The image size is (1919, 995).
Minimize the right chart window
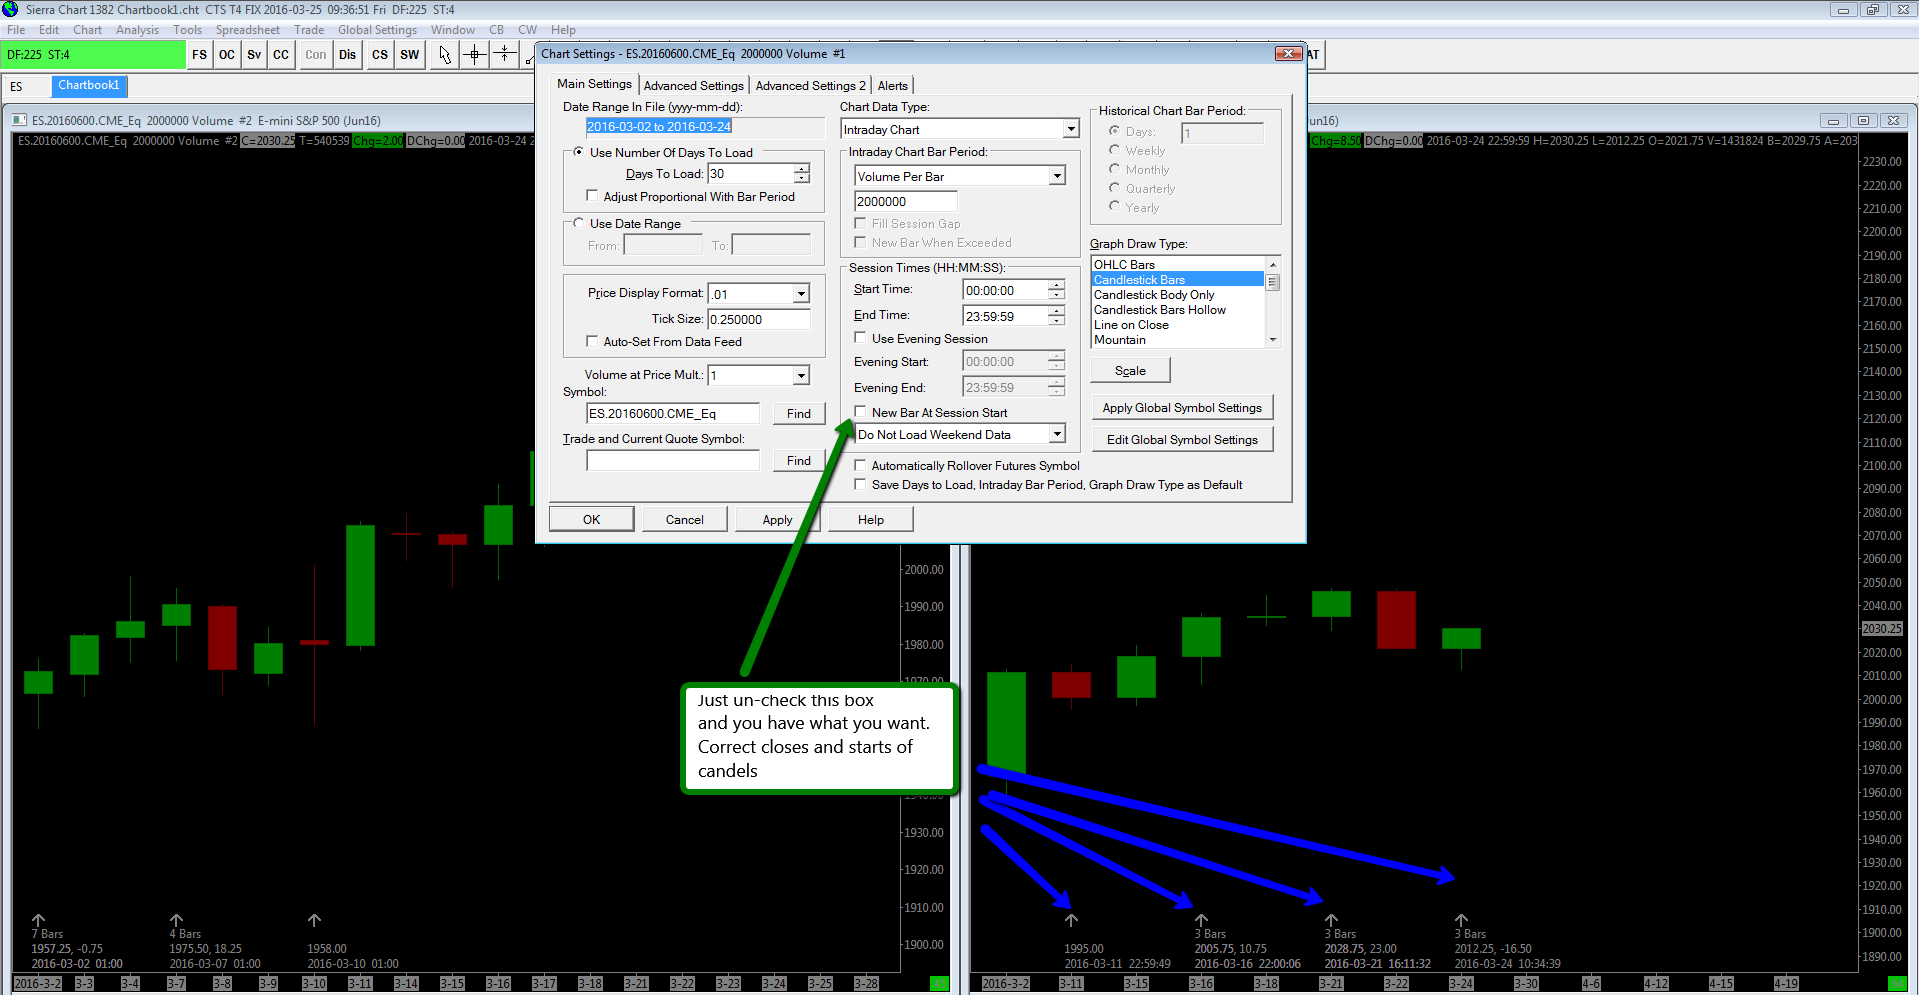(1833, 120)
